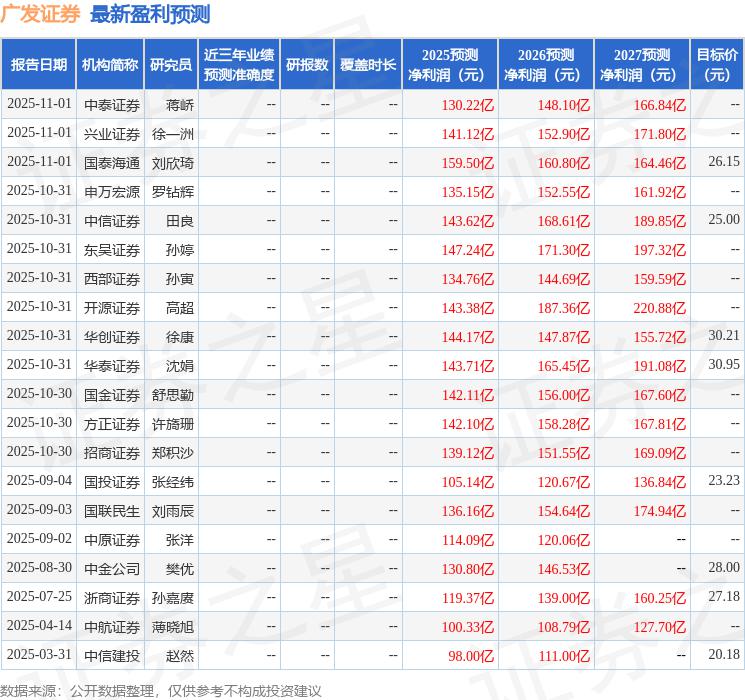Click 中信建投 institution cell
Screen dimensions: 745x700
click(x=112, y=656)
